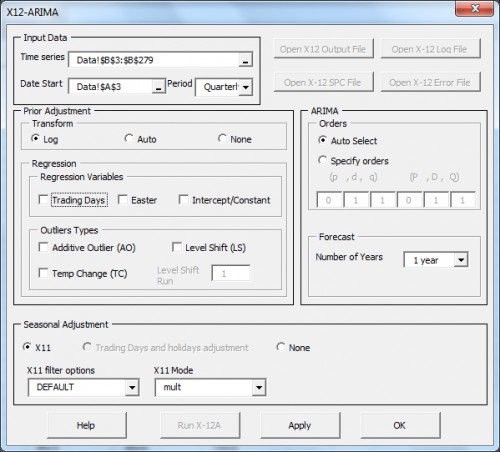Select the Auto Select orders radio button
The height and width of the screenshot is (452, 500).
tap(322, 140)
